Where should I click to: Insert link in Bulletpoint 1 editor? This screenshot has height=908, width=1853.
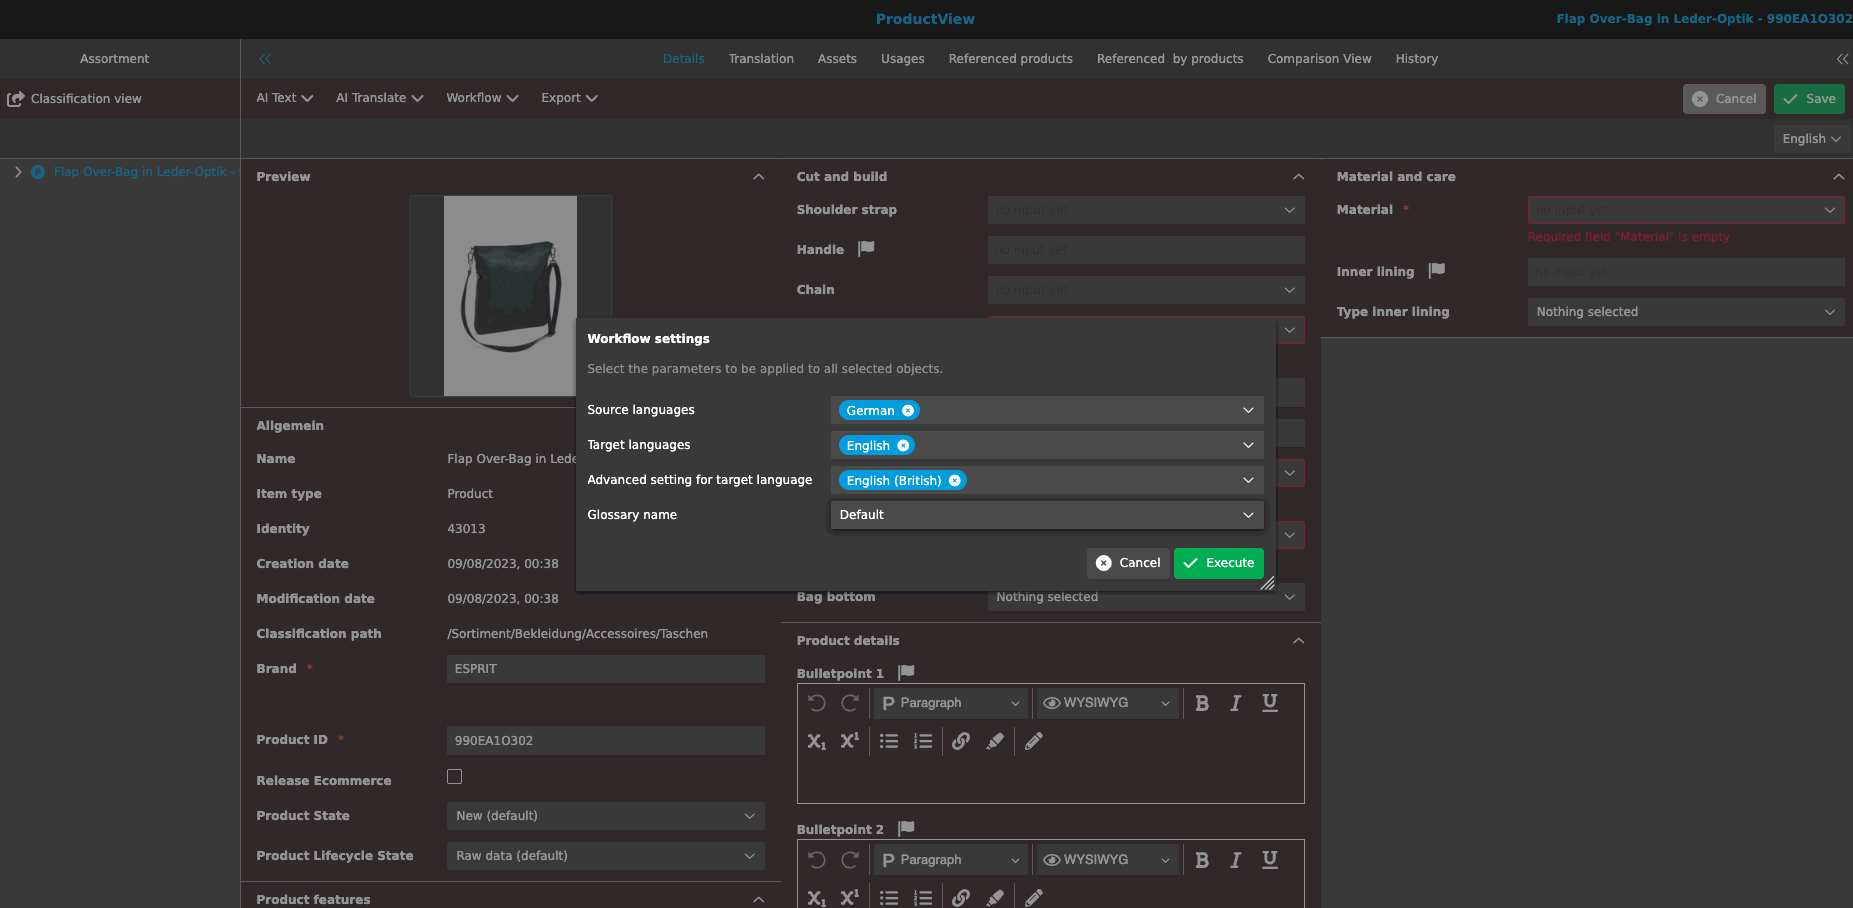[x=960, y=741]
